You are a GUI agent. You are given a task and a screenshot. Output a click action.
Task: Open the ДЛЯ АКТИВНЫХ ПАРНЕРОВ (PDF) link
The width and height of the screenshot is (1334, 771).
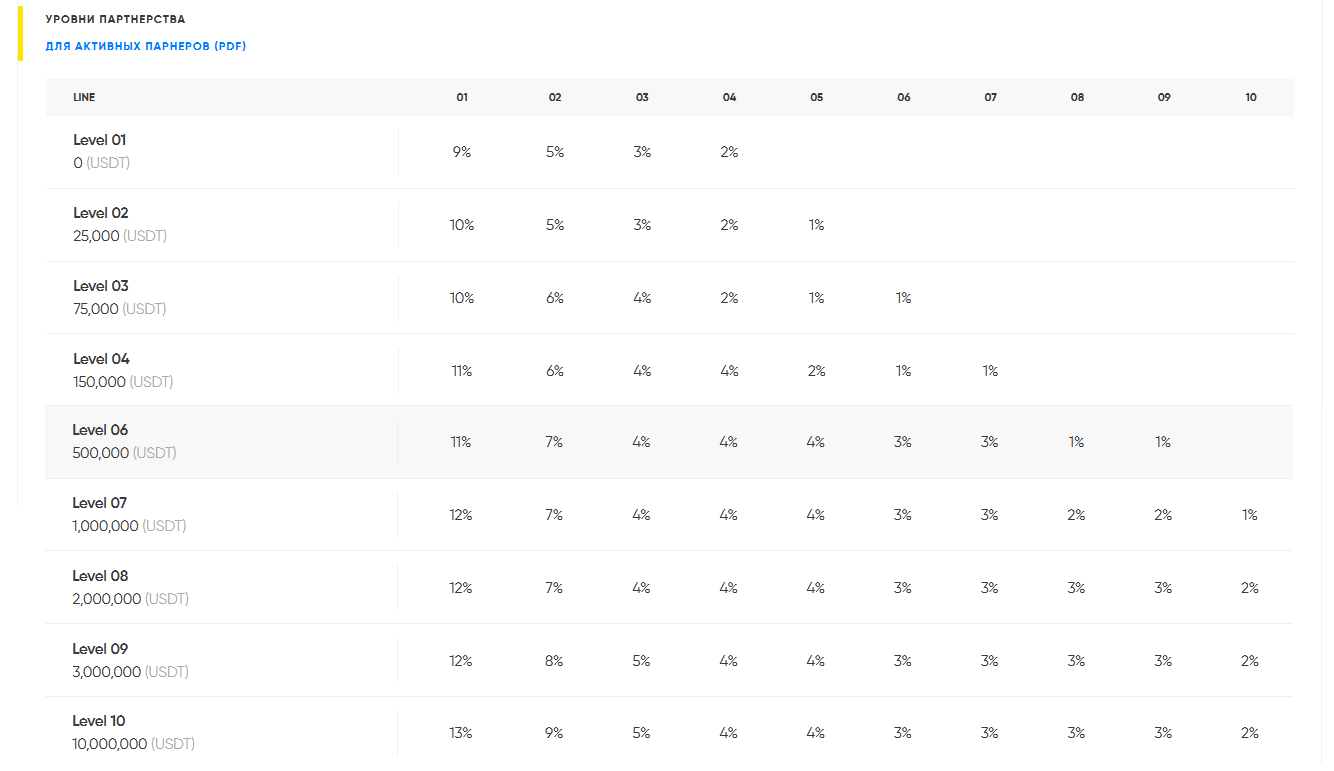click(146, 46)
